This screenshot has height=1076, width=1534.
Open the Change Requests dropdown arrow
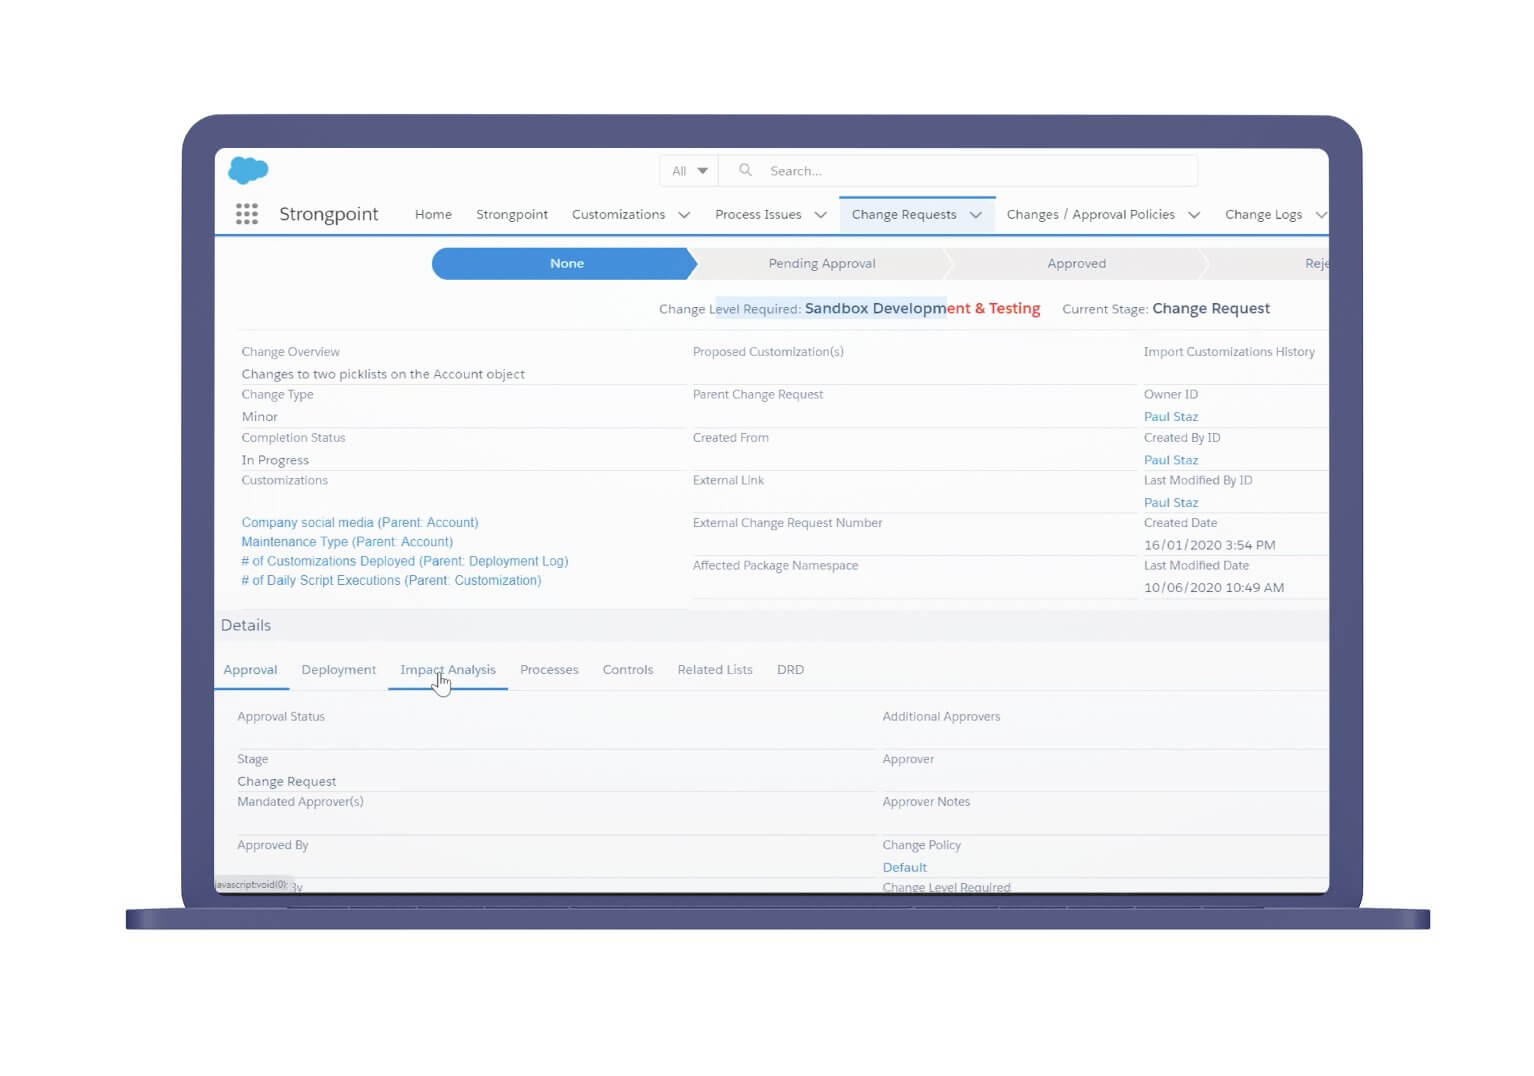[x=975, y=215]
